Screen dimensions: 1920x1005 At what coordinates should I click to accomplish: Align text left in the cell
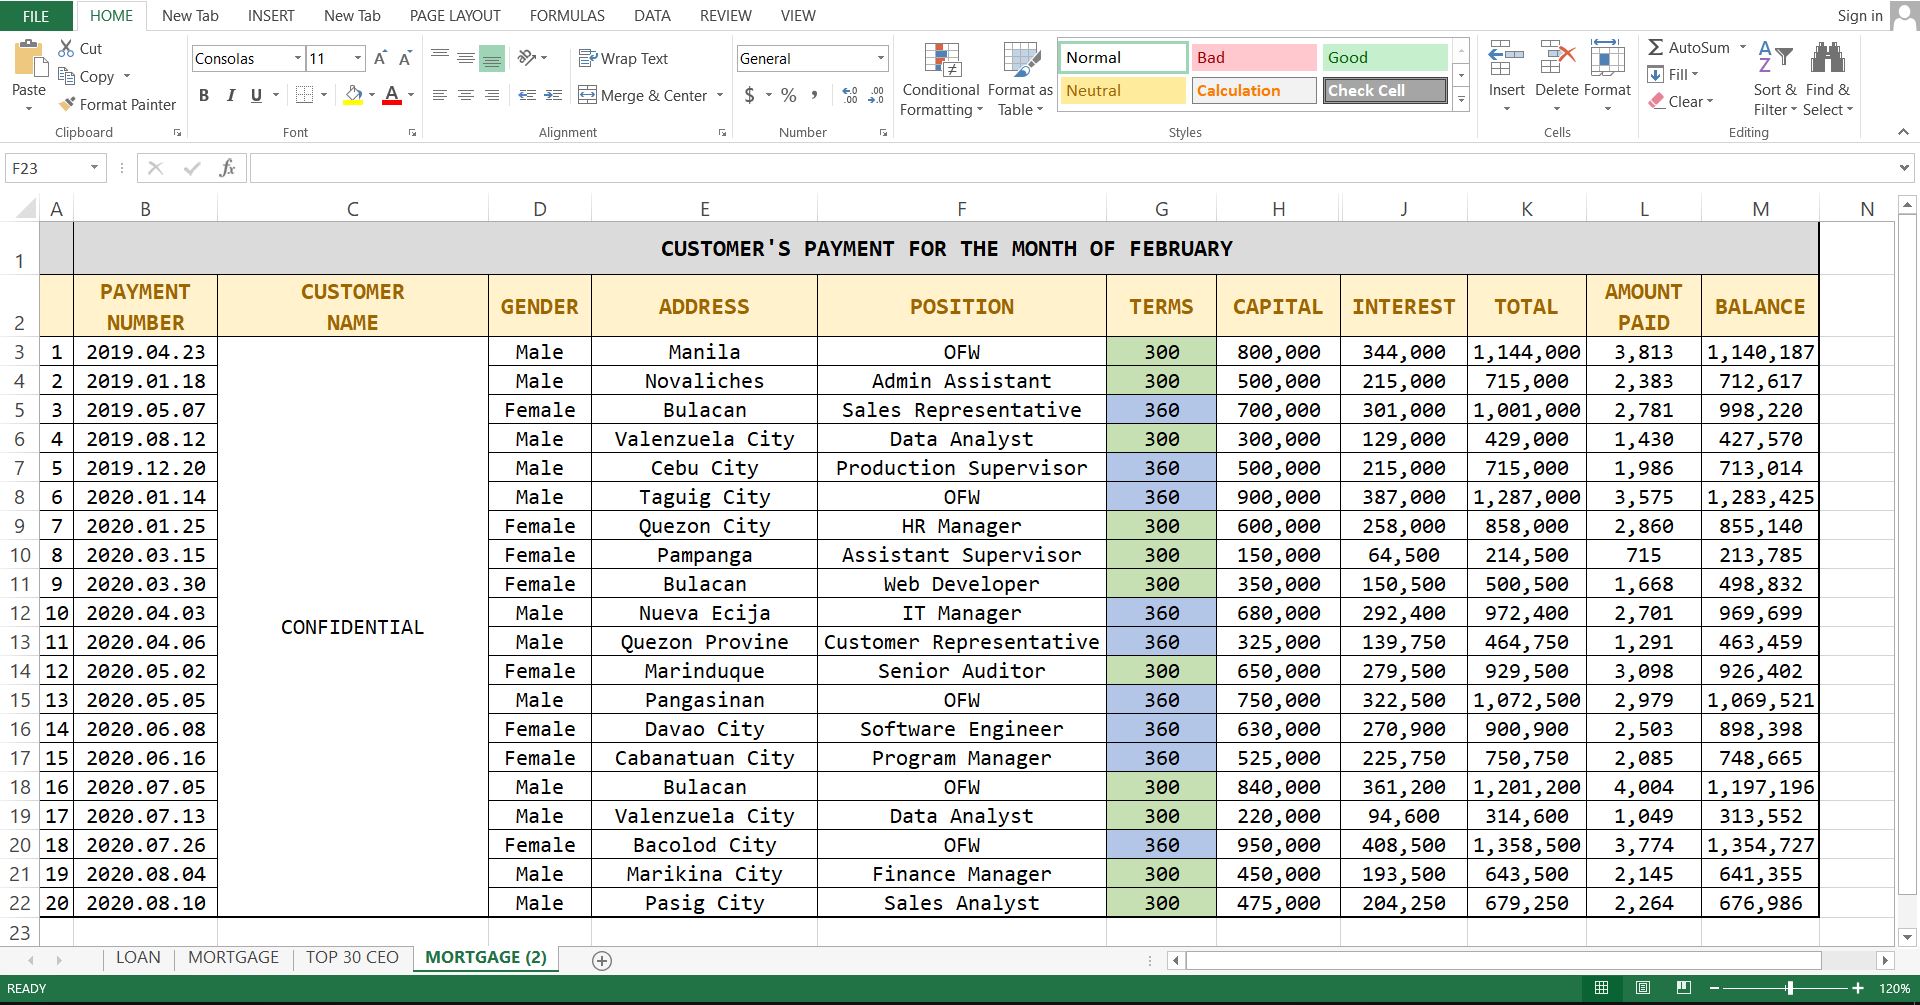tap(440, 95)
